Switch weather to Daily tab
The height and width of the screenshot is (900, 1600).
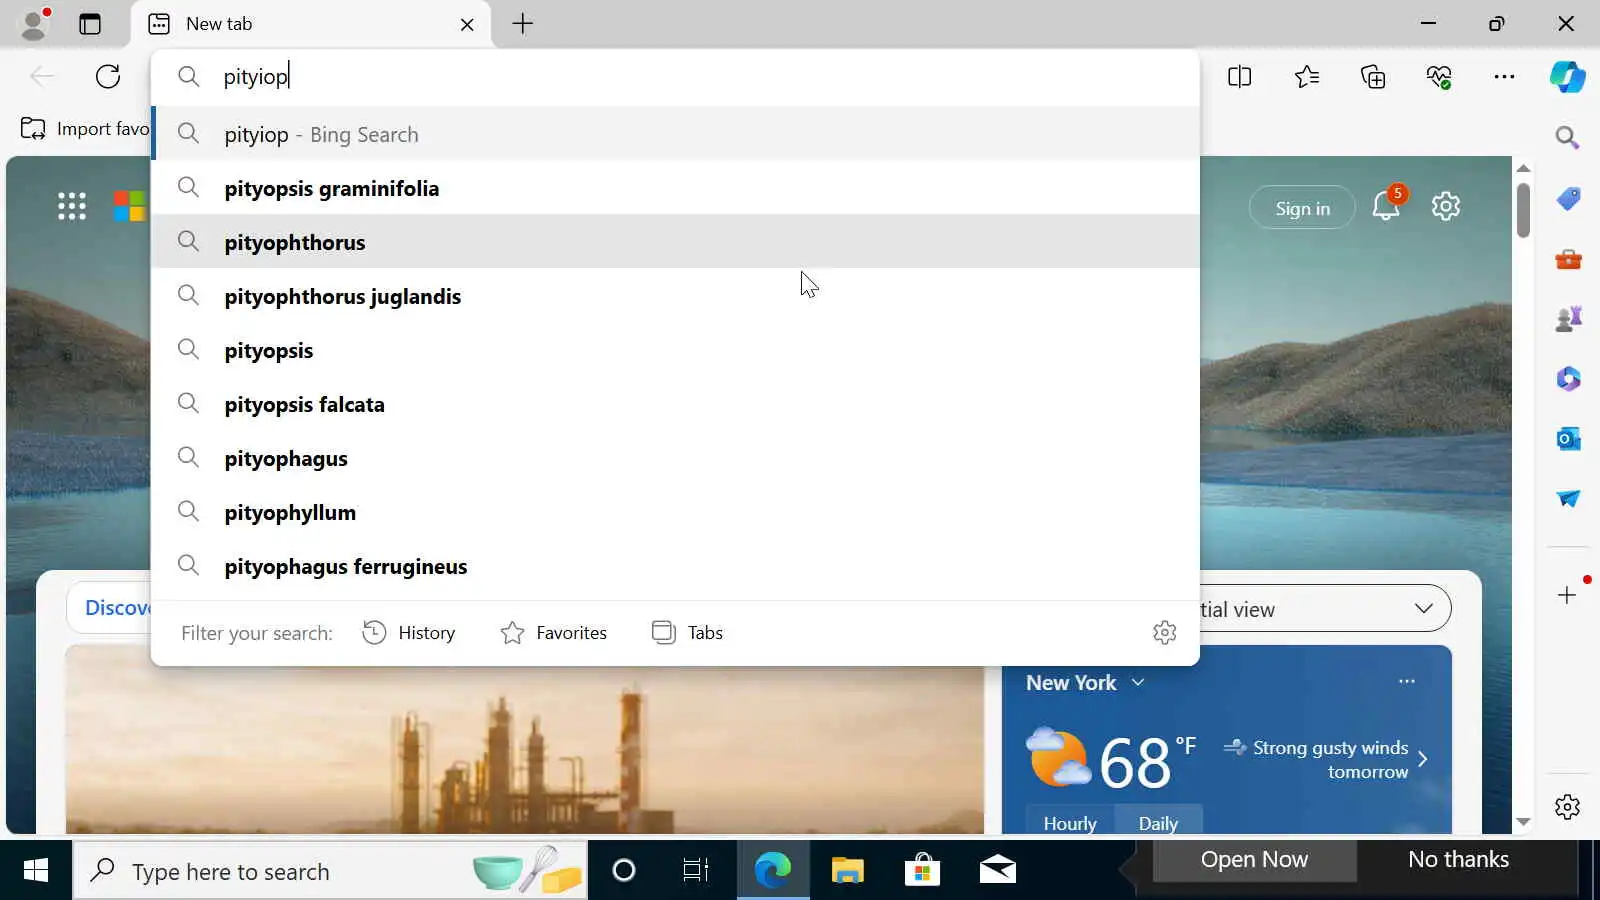click(1158, 822)
